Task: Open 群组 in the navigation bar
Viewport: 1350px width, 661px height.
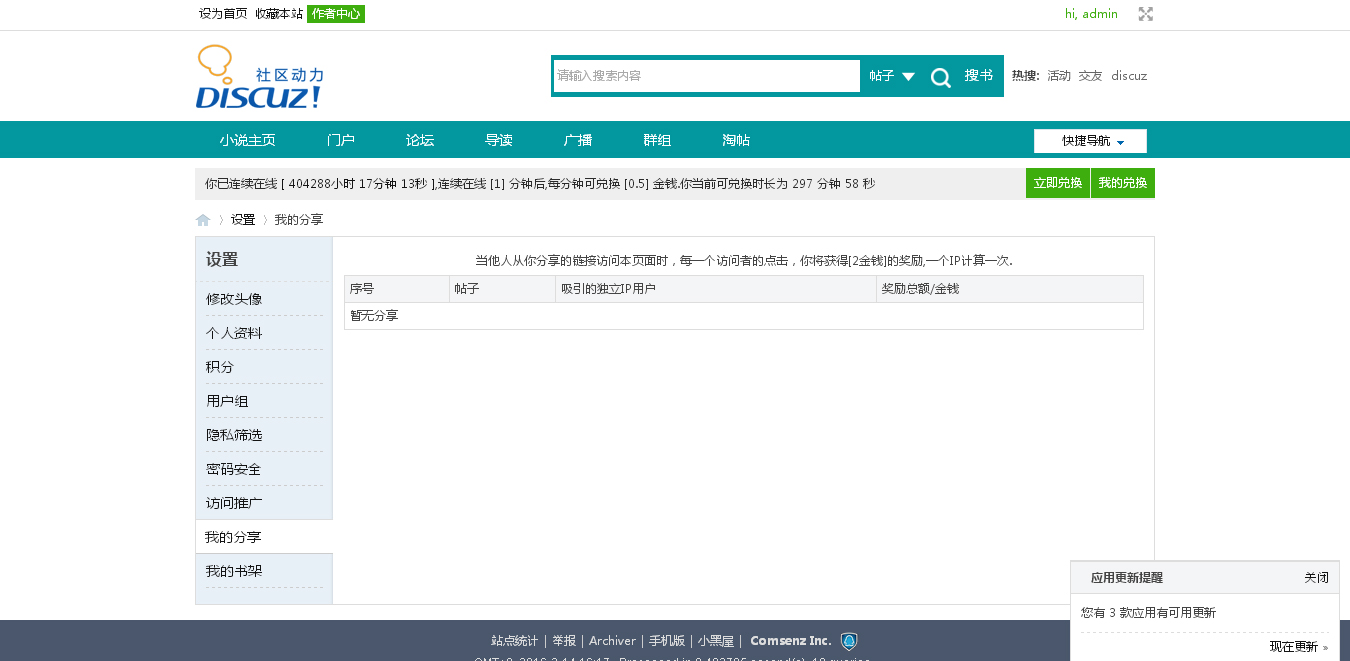Action: pyautogui.click(x=657, y=140)
